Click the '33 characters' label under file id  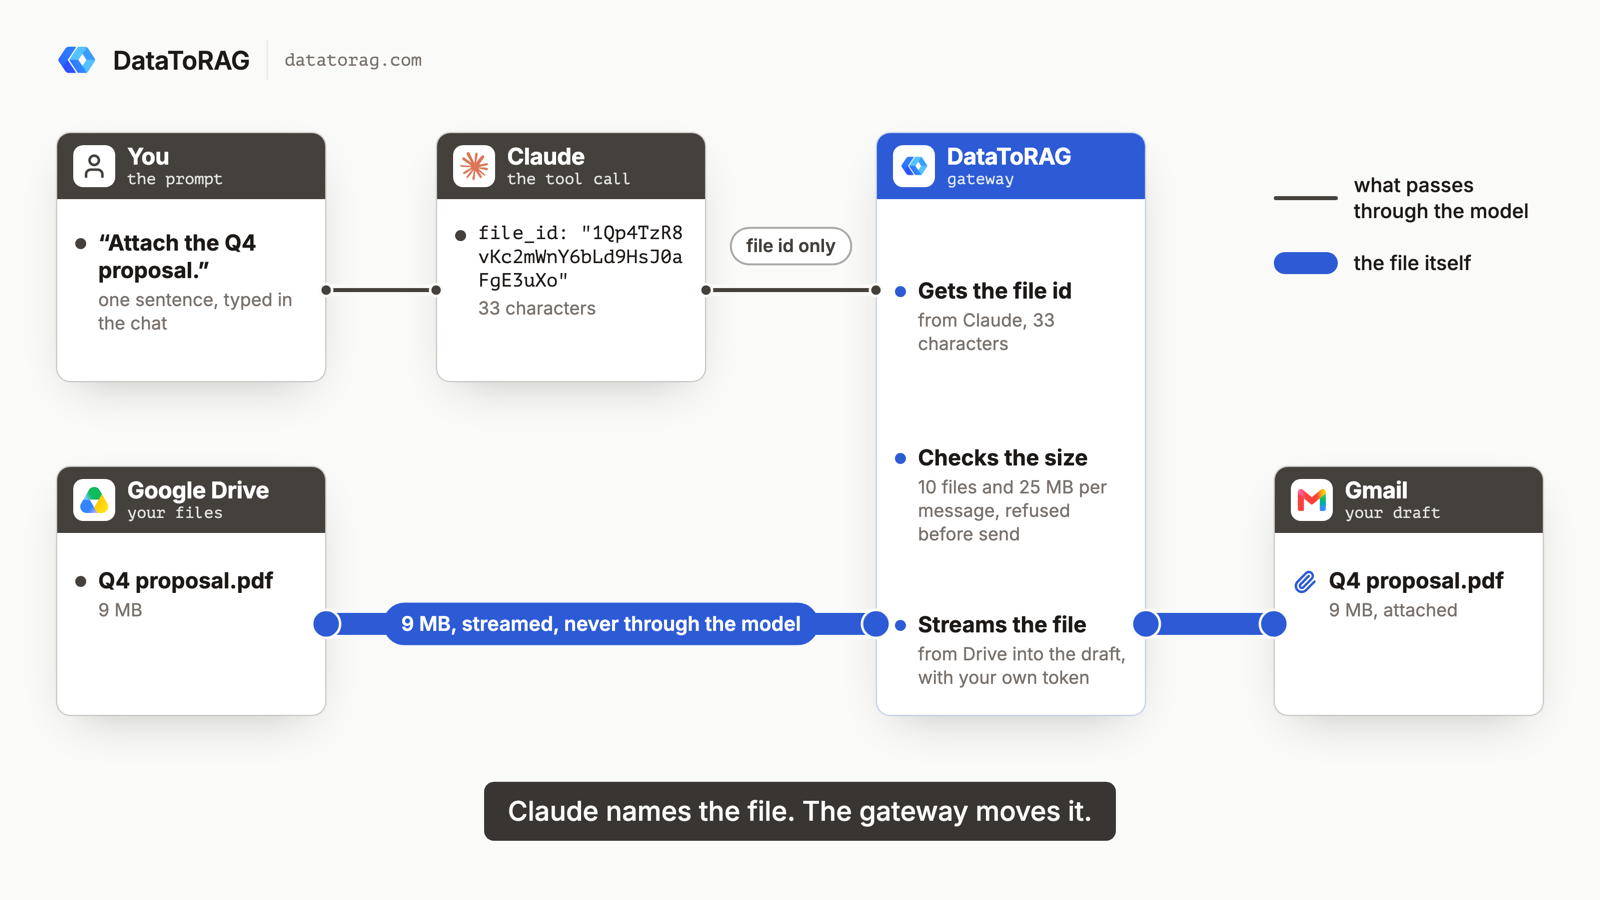537,308
